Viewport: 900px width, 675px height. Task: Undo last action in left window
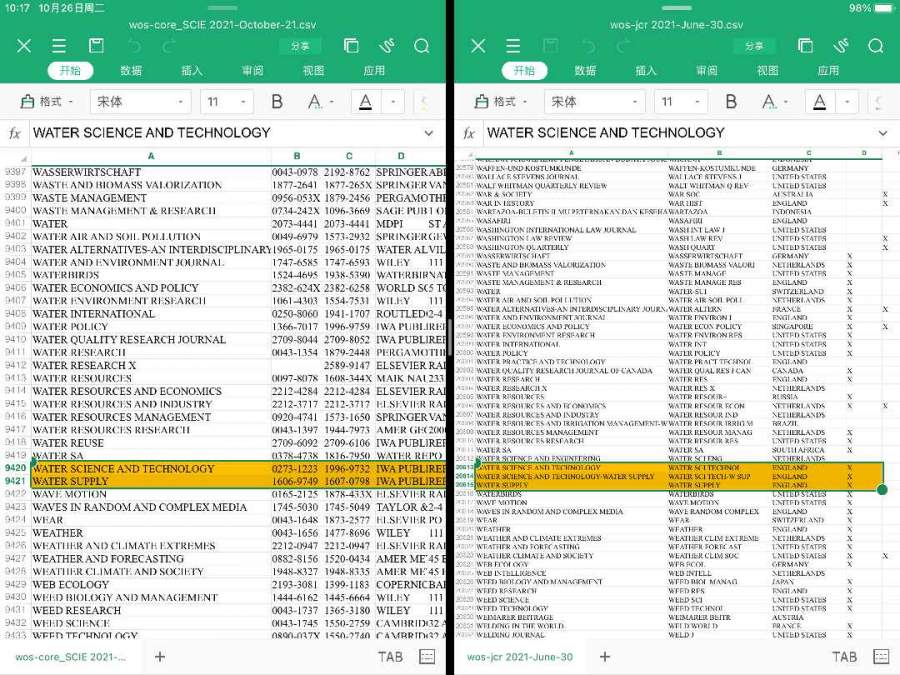(x=134, y=46)
